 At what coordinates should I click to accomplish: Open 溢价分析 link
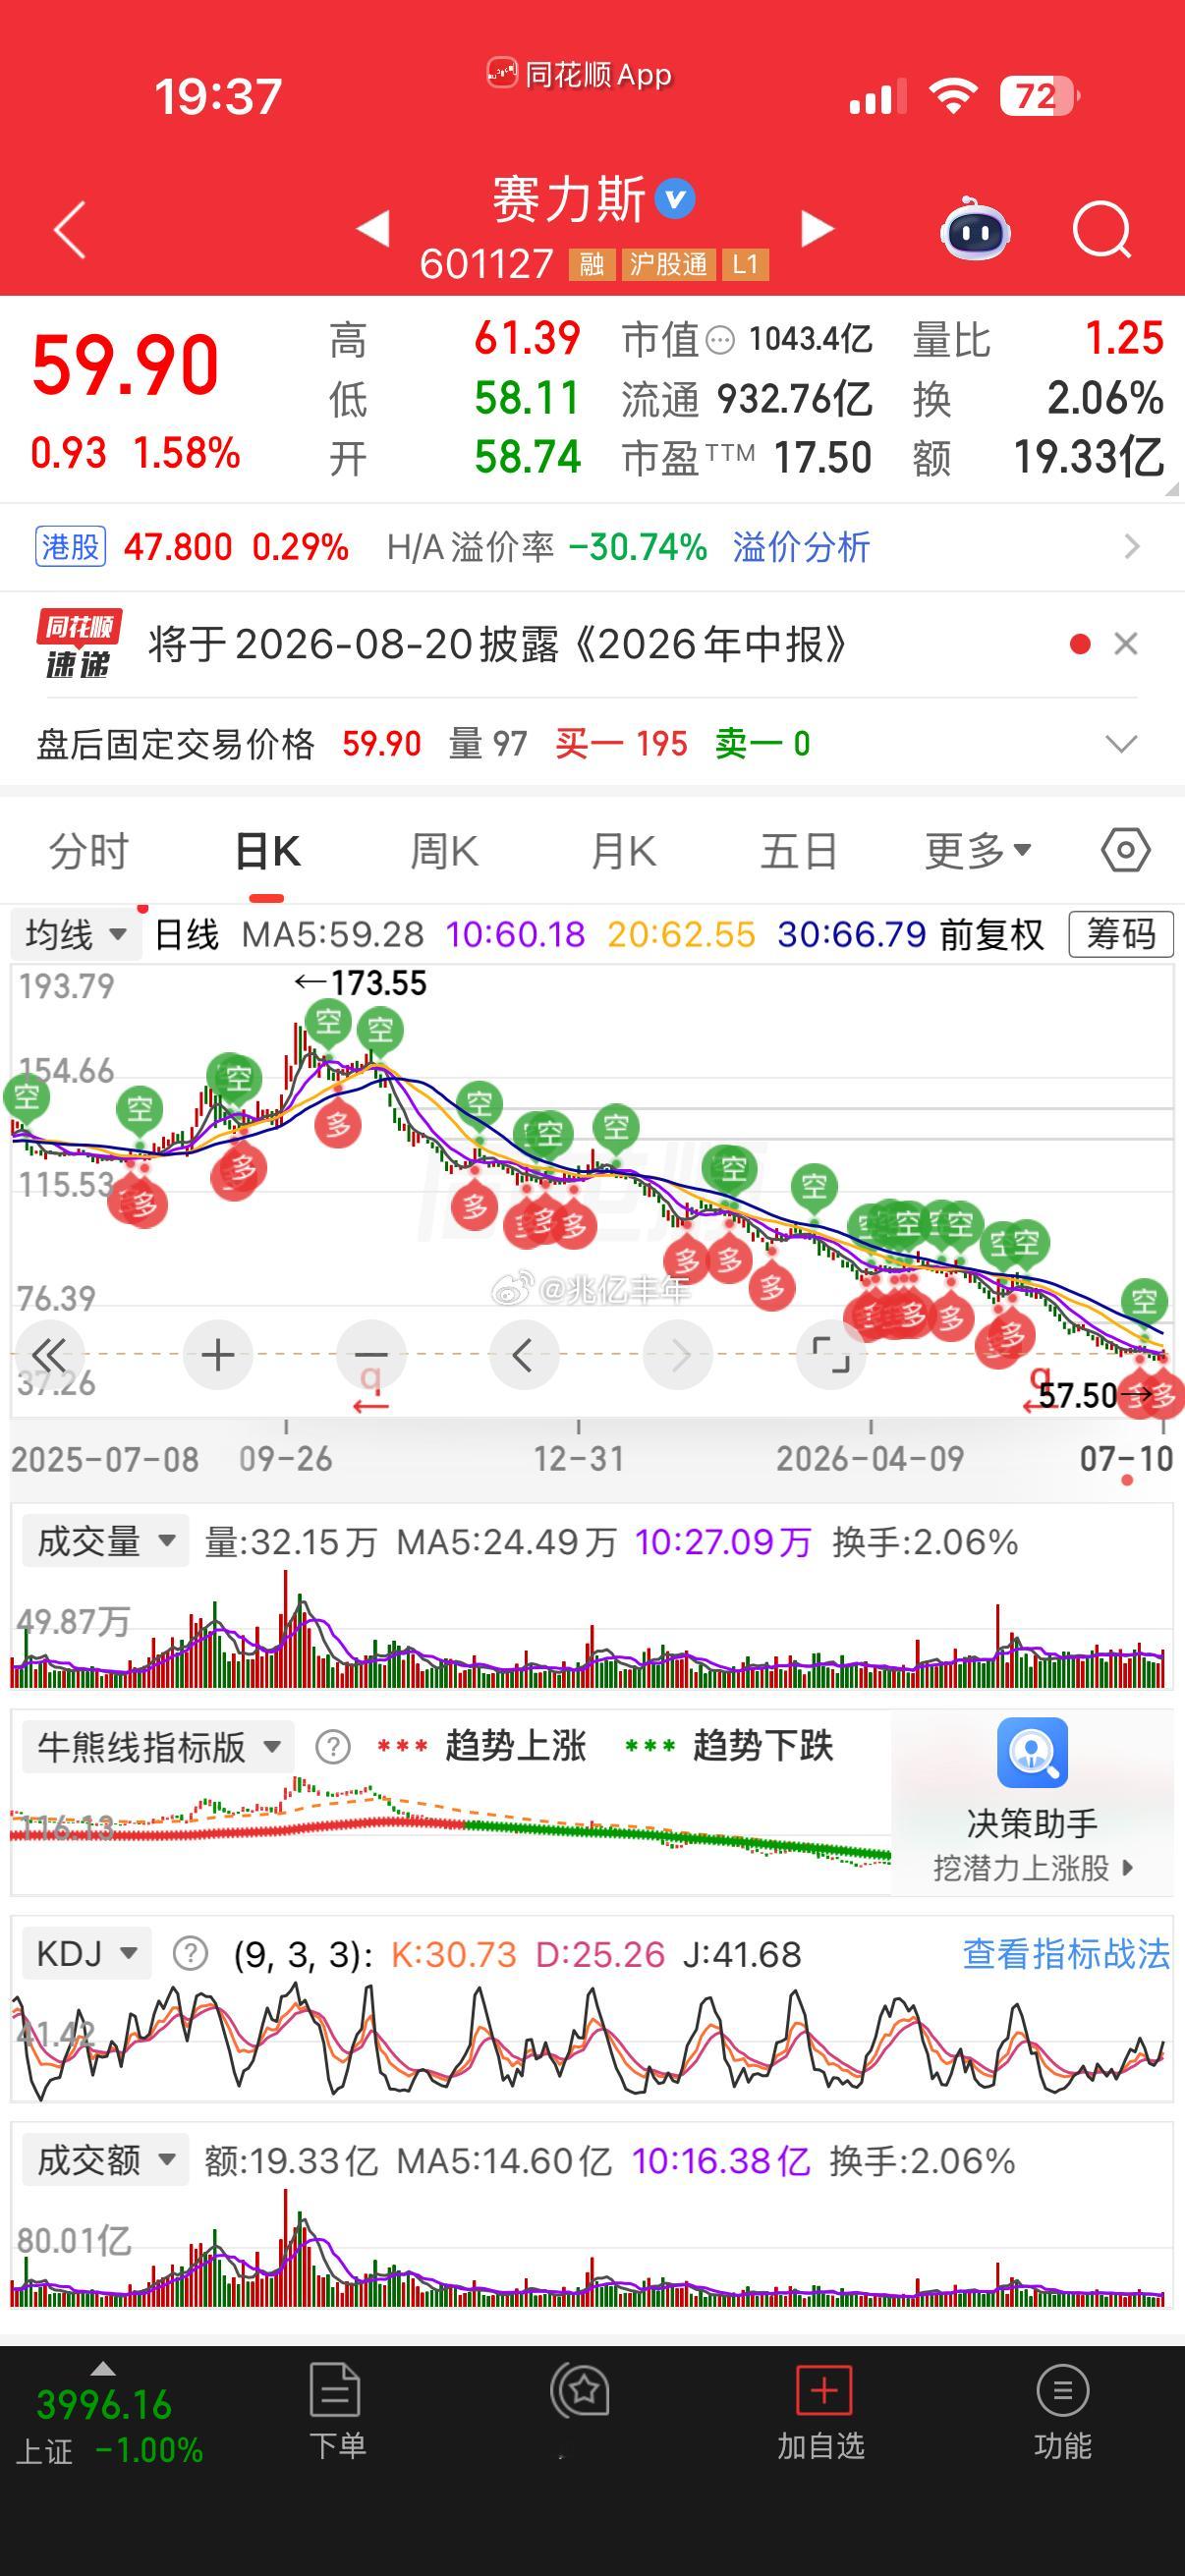tap(801, 547)
